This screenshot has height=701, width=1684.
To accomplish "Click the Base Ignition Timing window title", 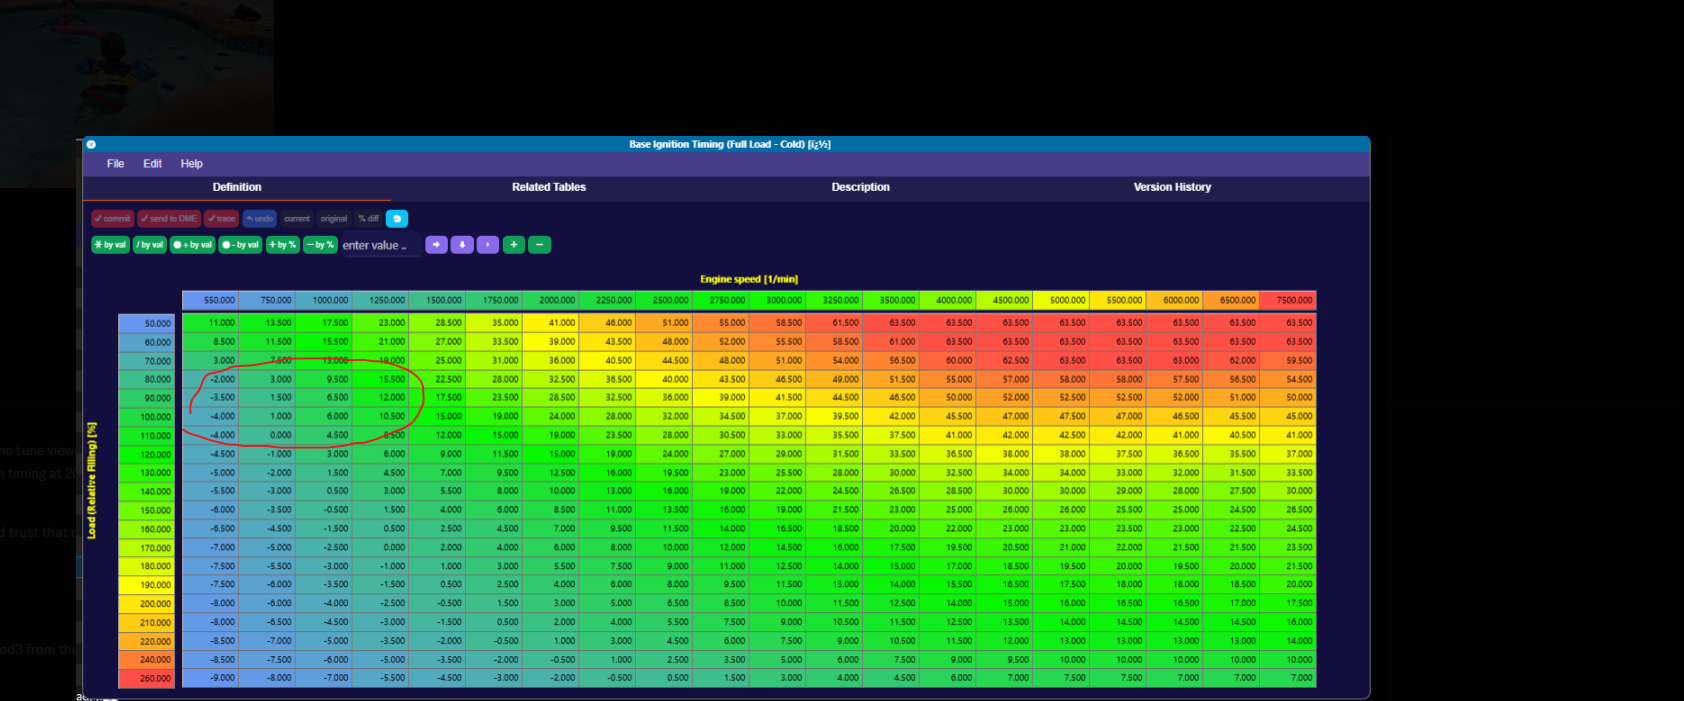I will click(730, 145).
